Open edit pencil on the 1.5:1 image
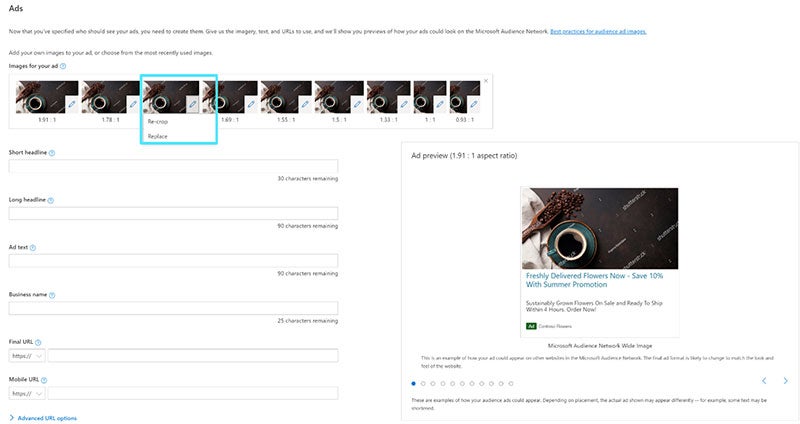Screen dimensions: 800x424 click(x=358, y=104)
